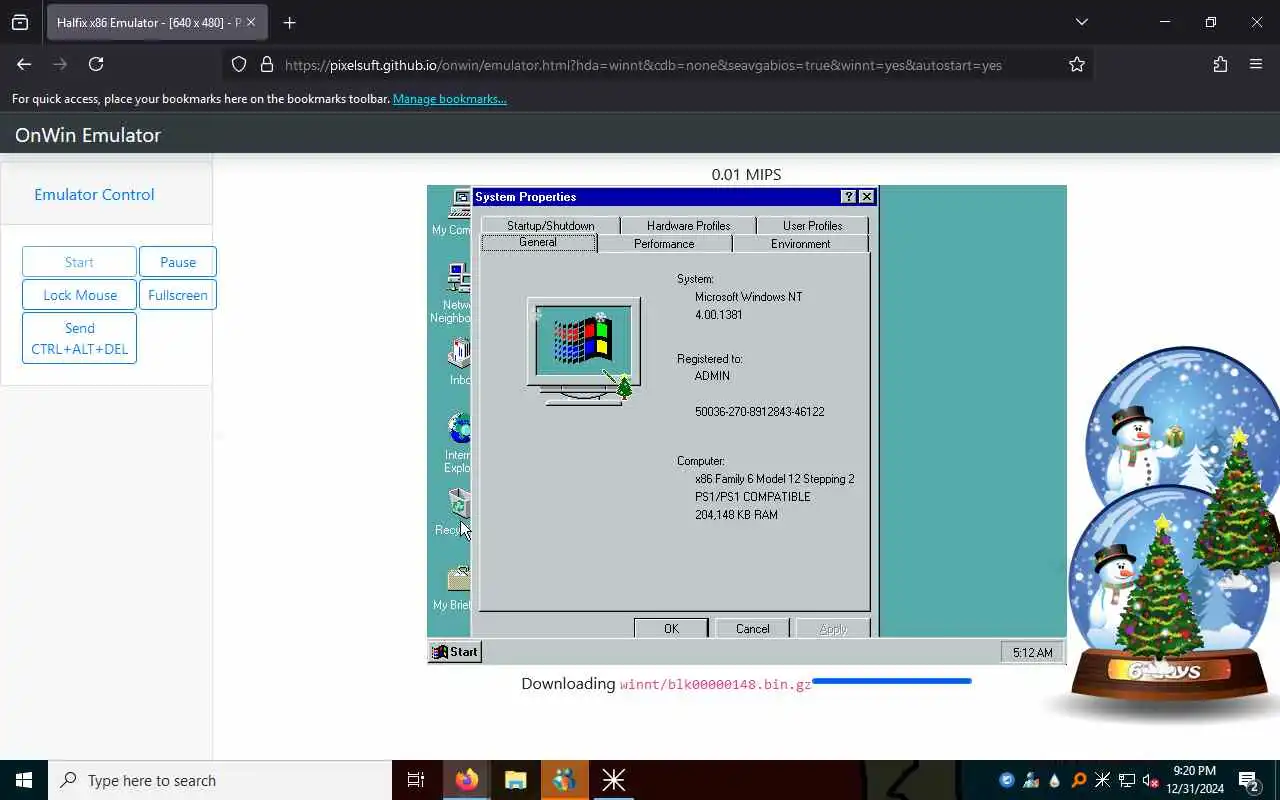Bookmark this page with the star
The height and width of the screenshot is (800, 1280).
[1076, 64]
